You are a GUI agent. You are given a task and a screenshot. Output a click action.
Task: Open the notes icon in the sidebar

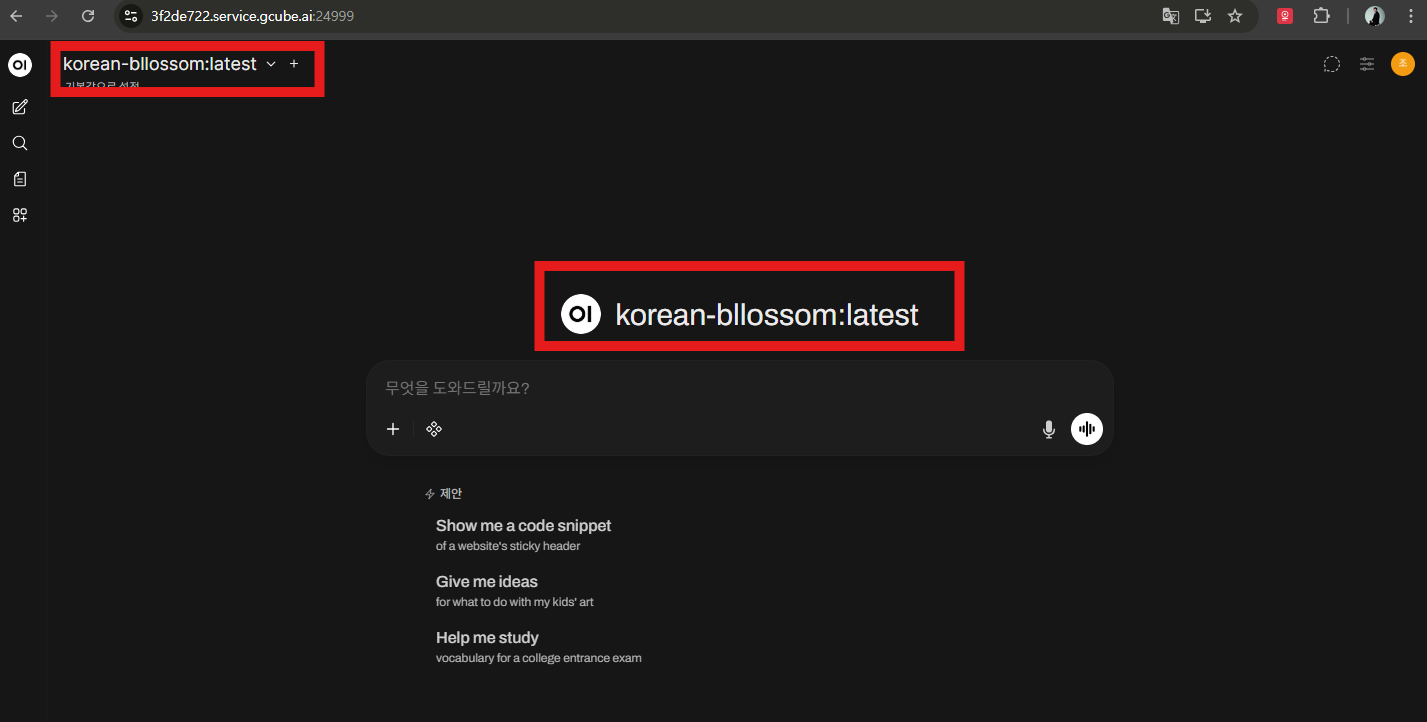tap(19, 179)
